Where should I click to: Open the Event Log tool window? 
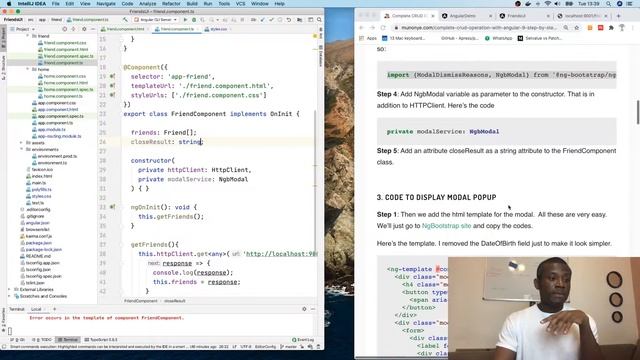click(x=303, y=340)
